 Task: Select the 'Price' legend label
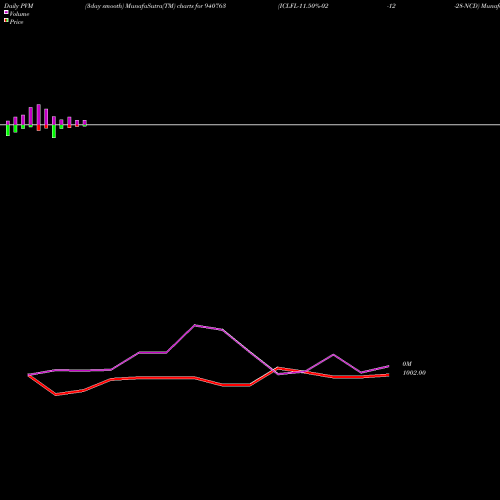coord(16,22)
